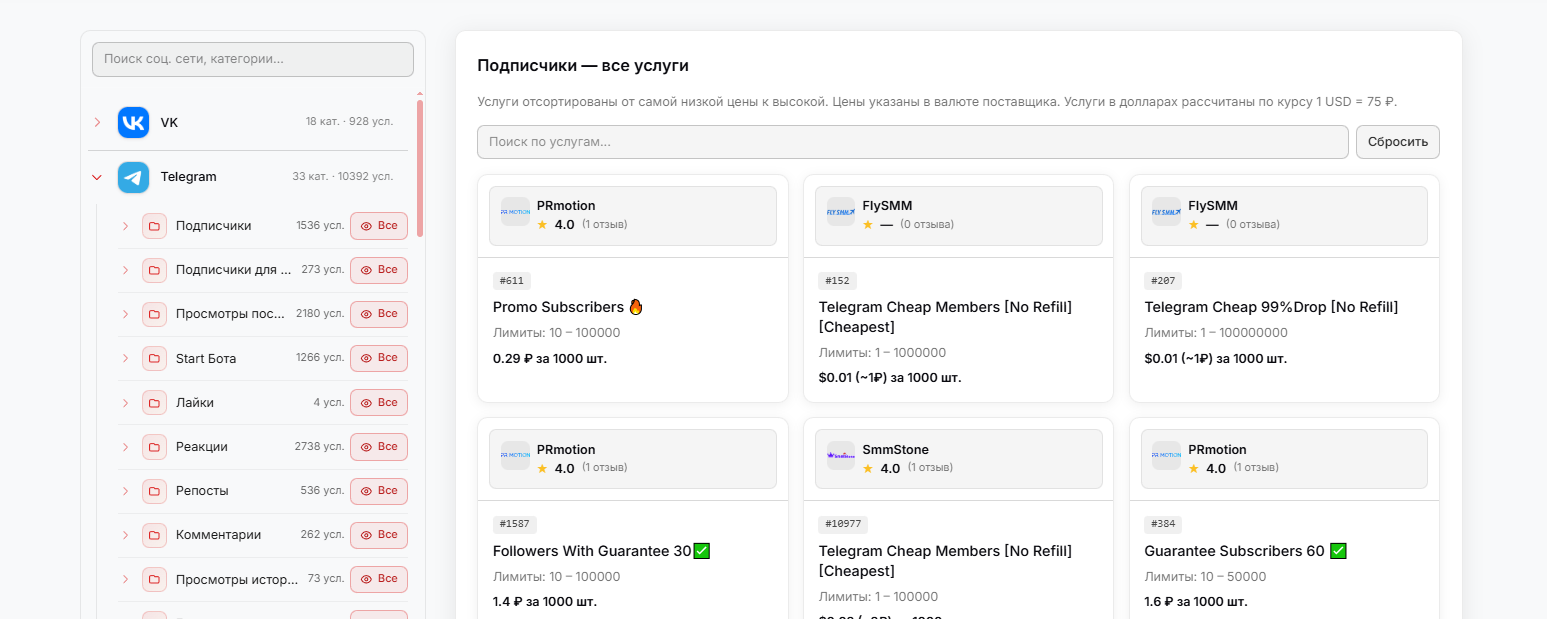Click the folder icon beside Подписчики

154,226
